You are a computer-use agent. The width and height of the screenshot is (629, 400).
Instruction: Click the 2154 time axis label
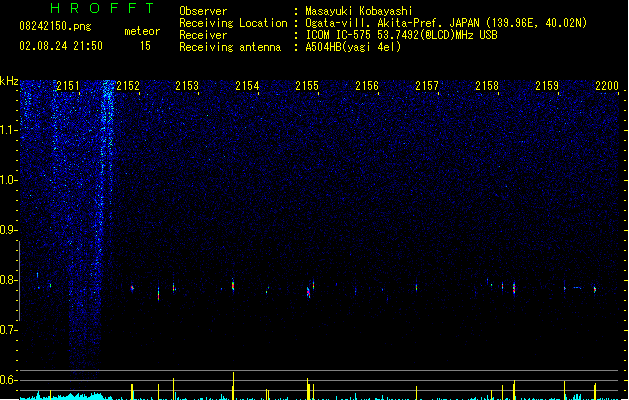pos(247,86)
